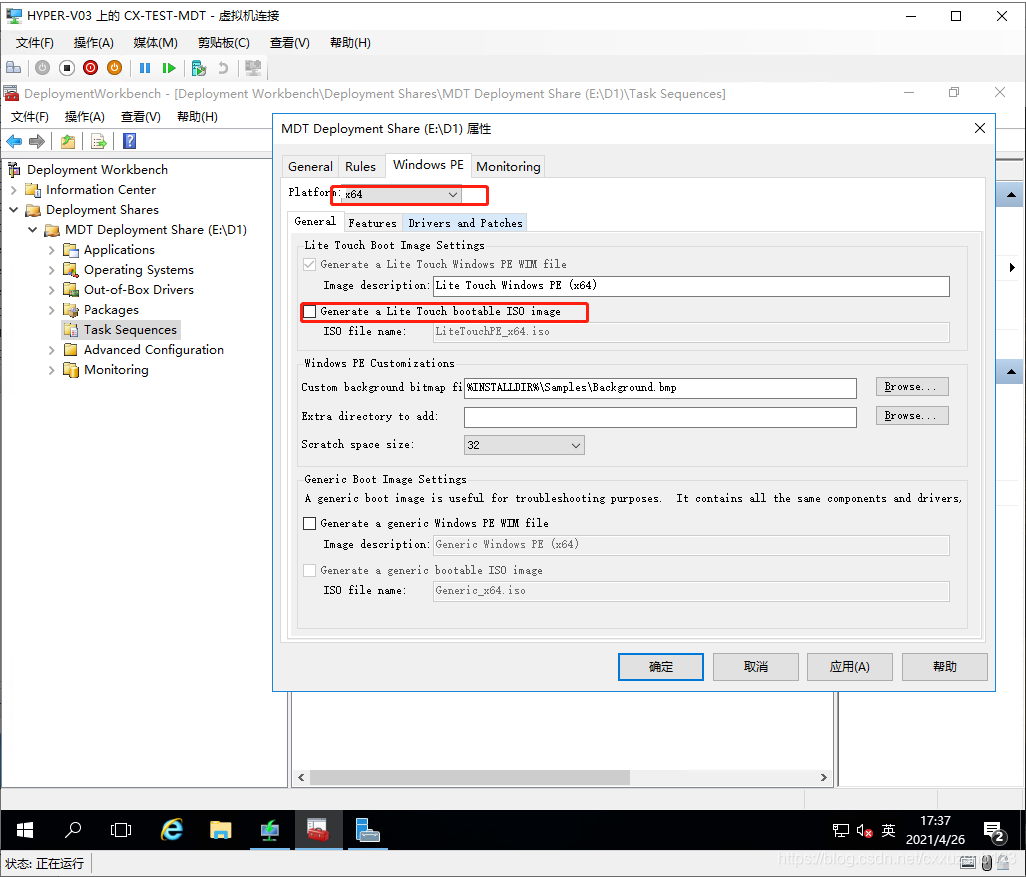The width and height of the screenshot is (1026, 877).
Task: Expand the Operating Systems node
Action: pos(52,270)
